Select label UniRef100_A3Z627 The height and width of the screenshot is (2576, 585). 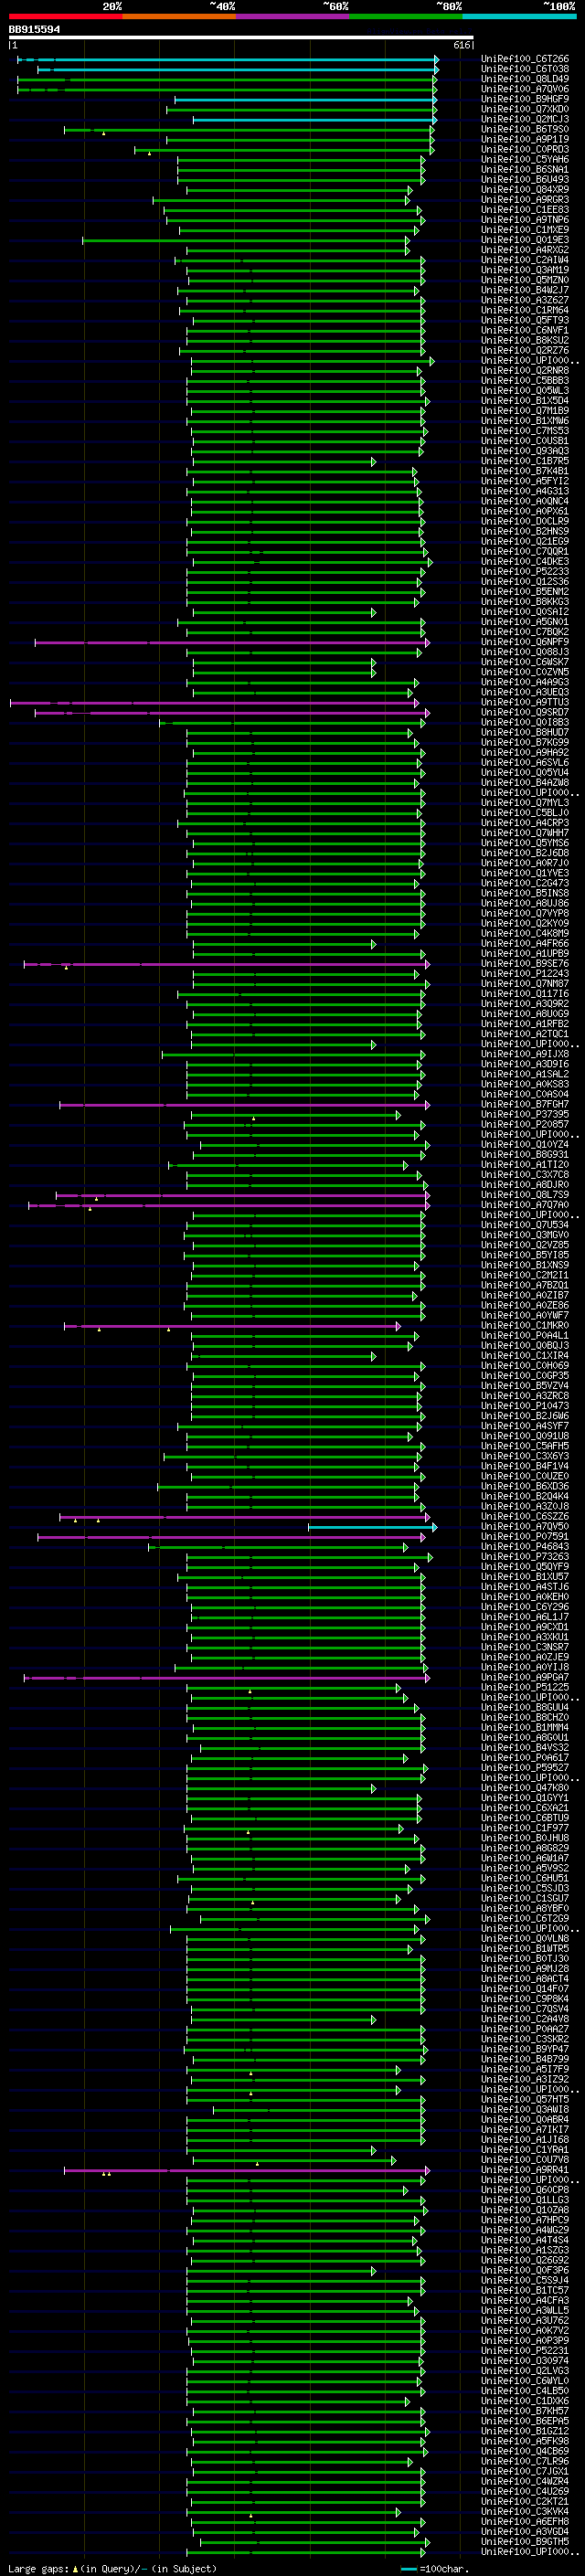(x=525, y=300)
